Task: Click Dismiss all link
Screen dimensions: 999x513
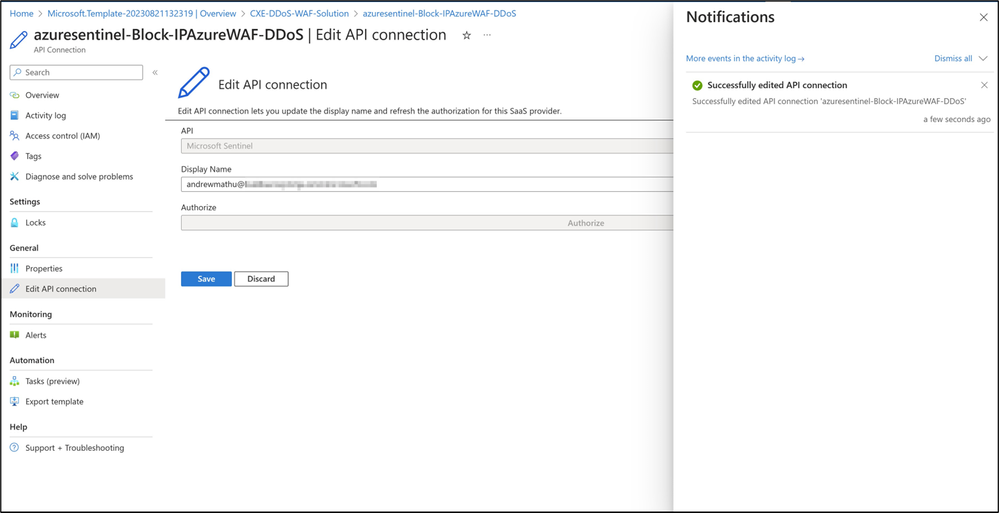Action: 953,59
